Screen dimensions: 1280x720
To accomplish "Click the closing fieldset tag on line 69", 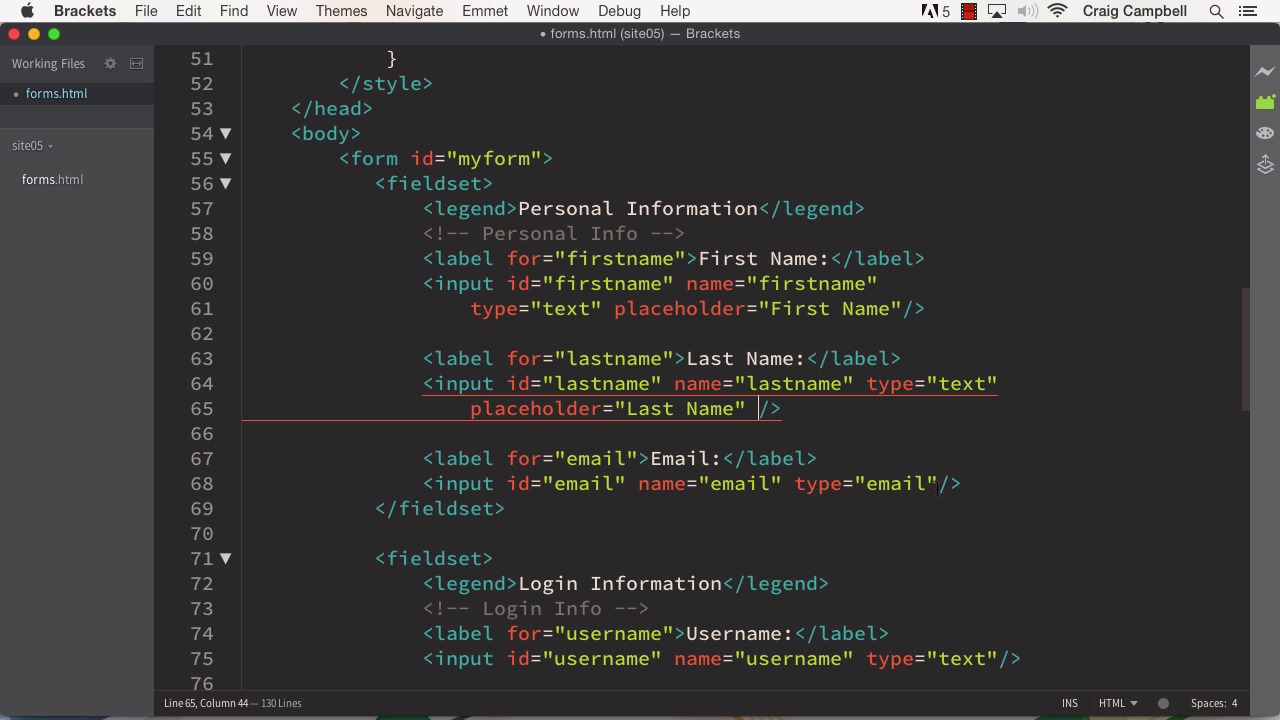I will click(x=440, y=509).
